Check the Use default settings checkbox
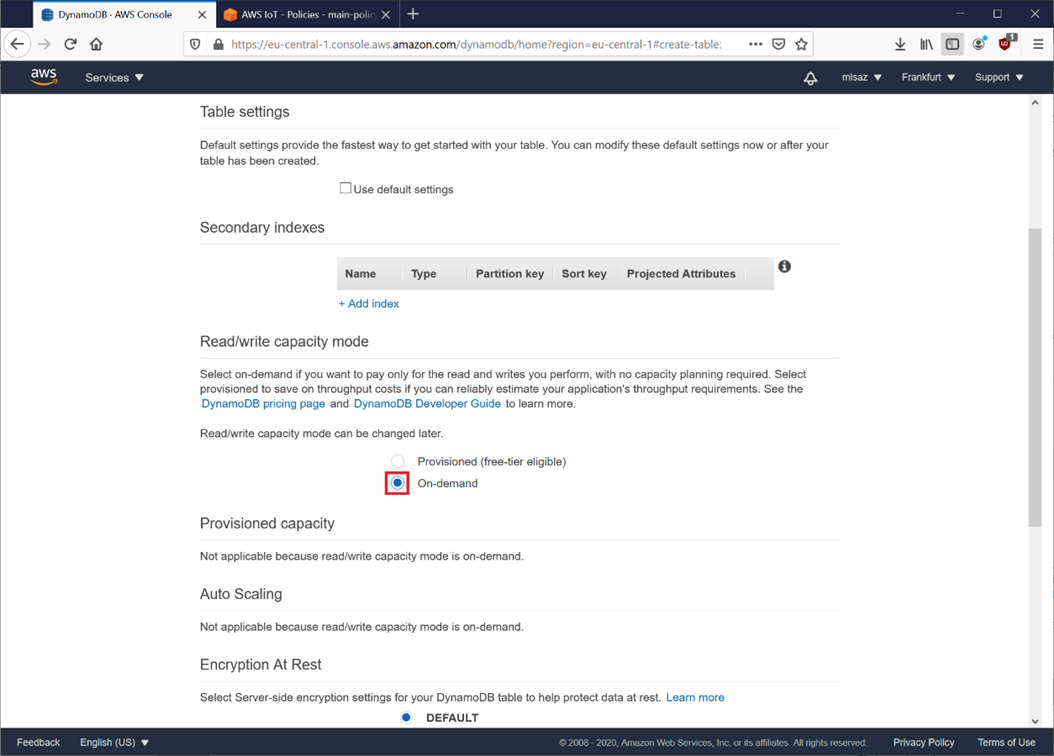Viewport: 1054px width, 756px height. coord(346,188)
